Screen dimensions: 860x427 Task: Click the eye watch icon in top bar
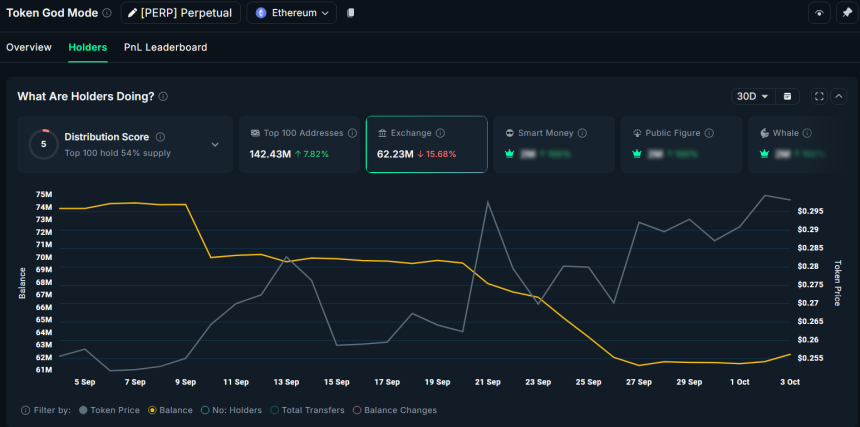(x=819, y=13)
